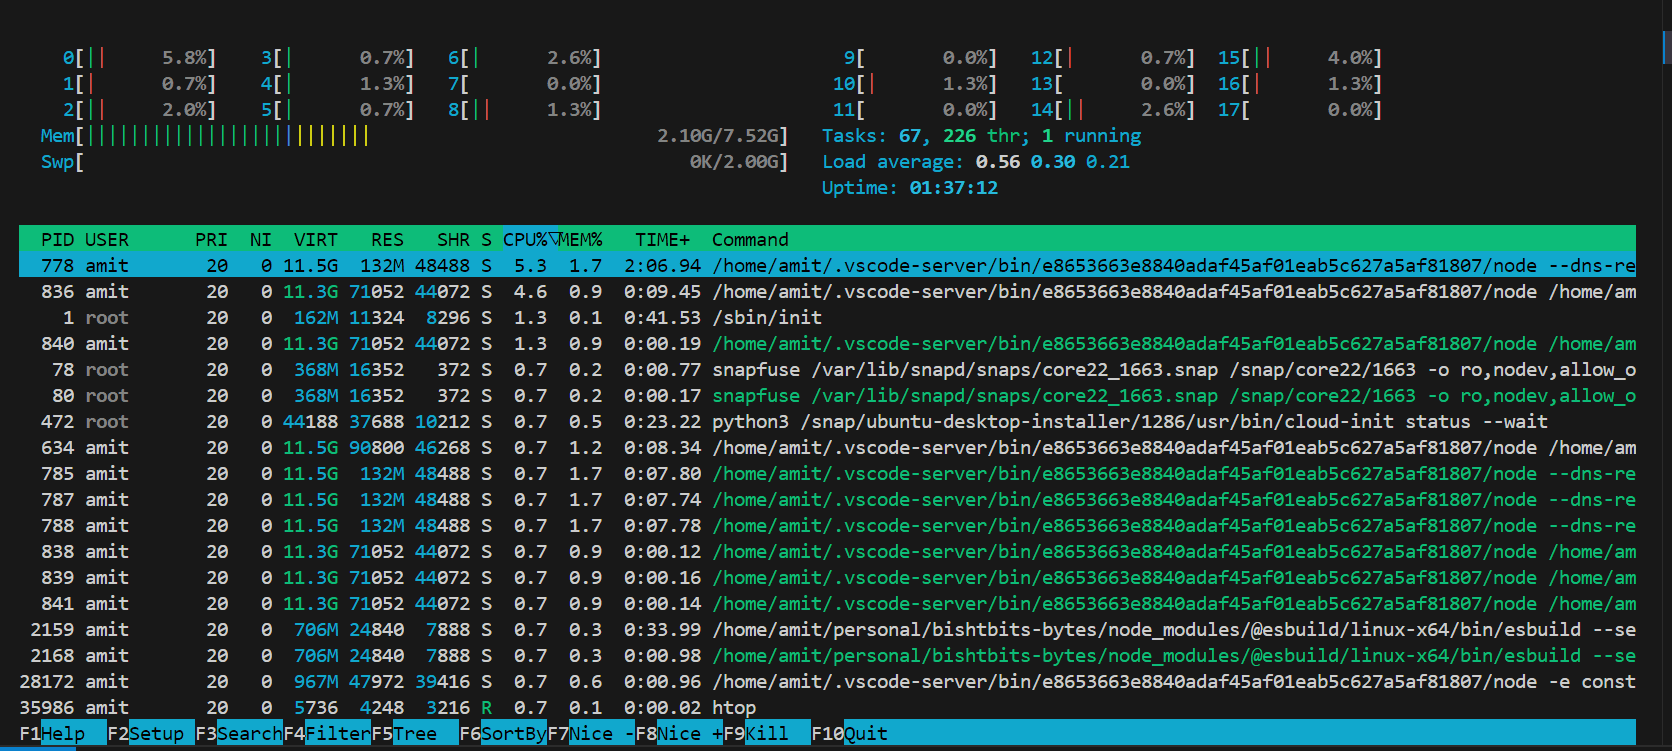Click the TIME+ column header
1672x751 pixels.
[662, 239]
